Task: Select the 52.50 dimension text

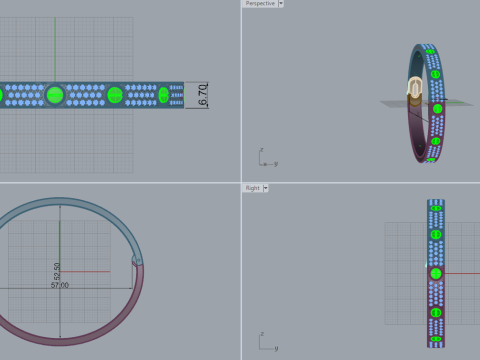Action: pos(57,271)
